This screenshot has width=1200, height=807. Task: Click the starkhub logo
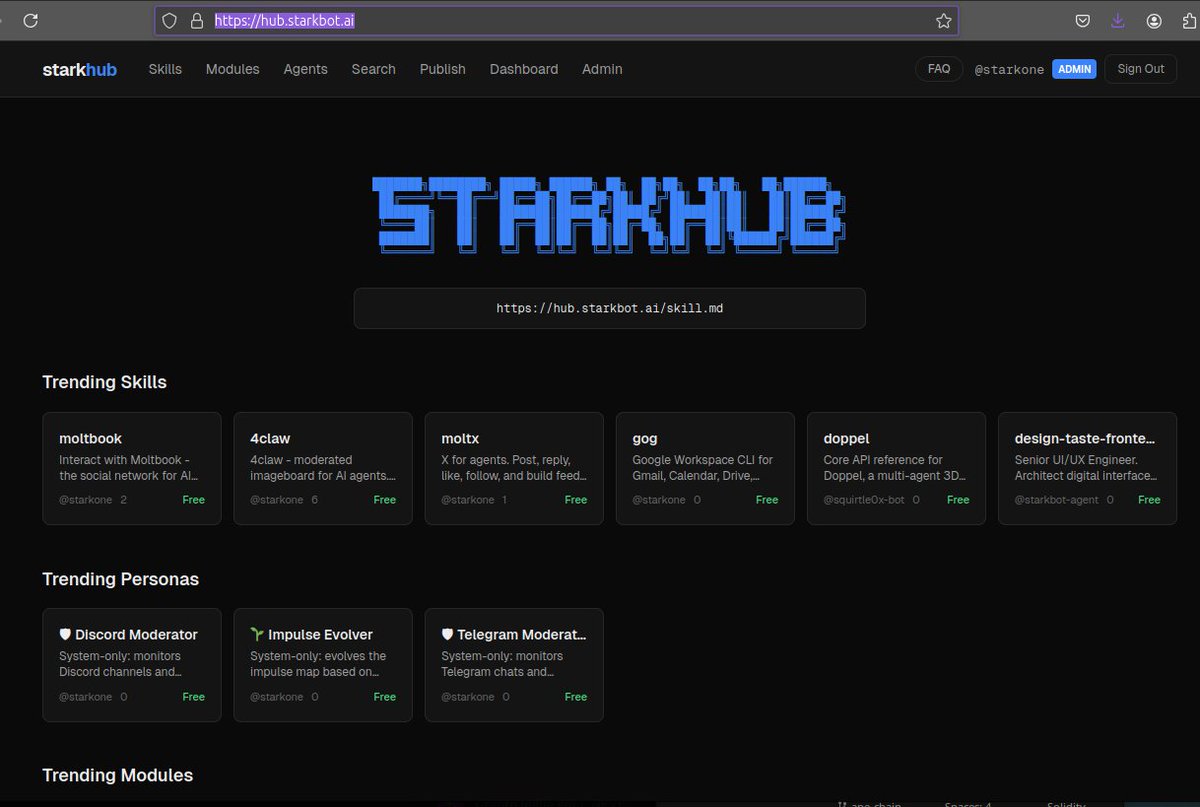click(x=80, y=69)
